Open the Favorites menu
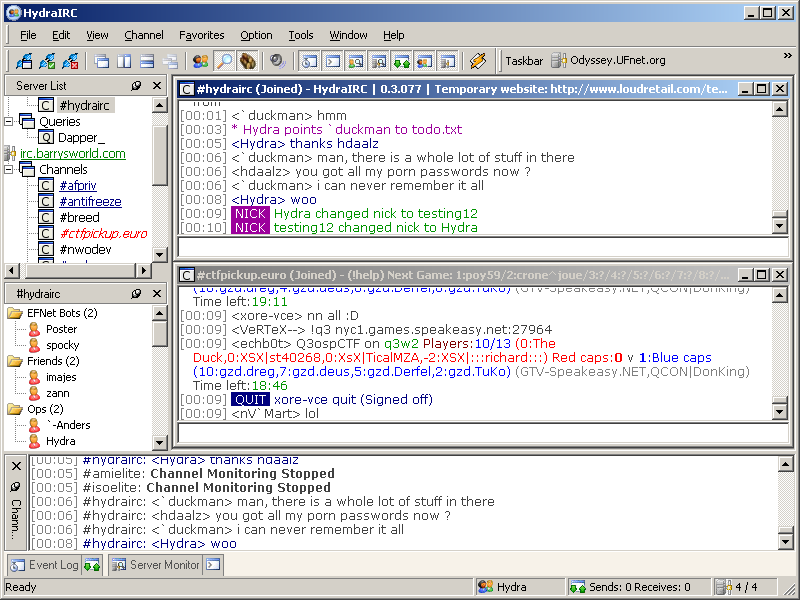This screenshot has height=600, width=800. 201,35
